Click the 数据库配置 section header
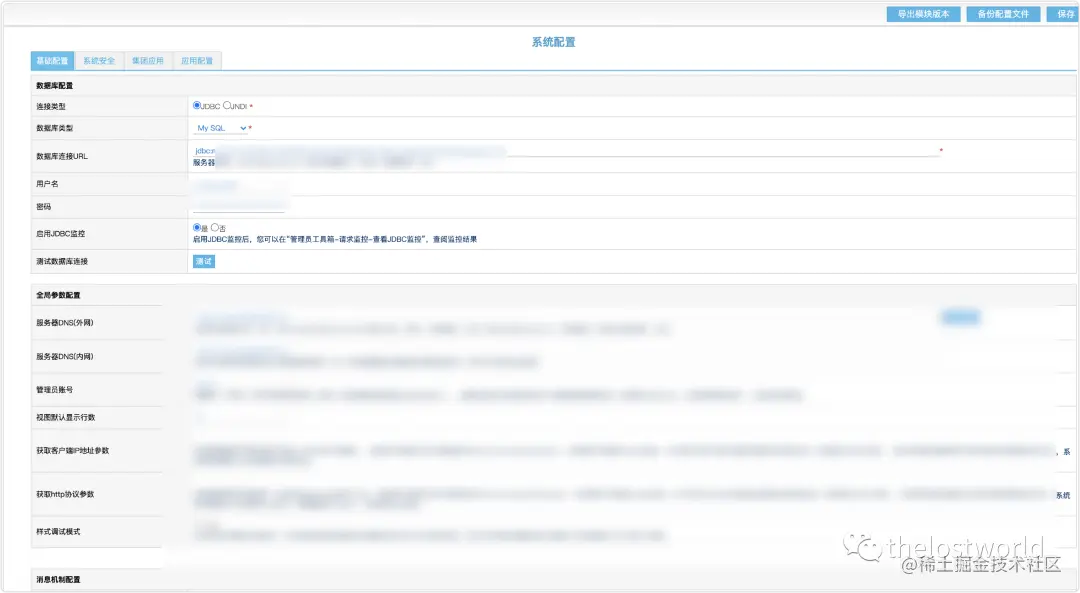 (54, 85)
